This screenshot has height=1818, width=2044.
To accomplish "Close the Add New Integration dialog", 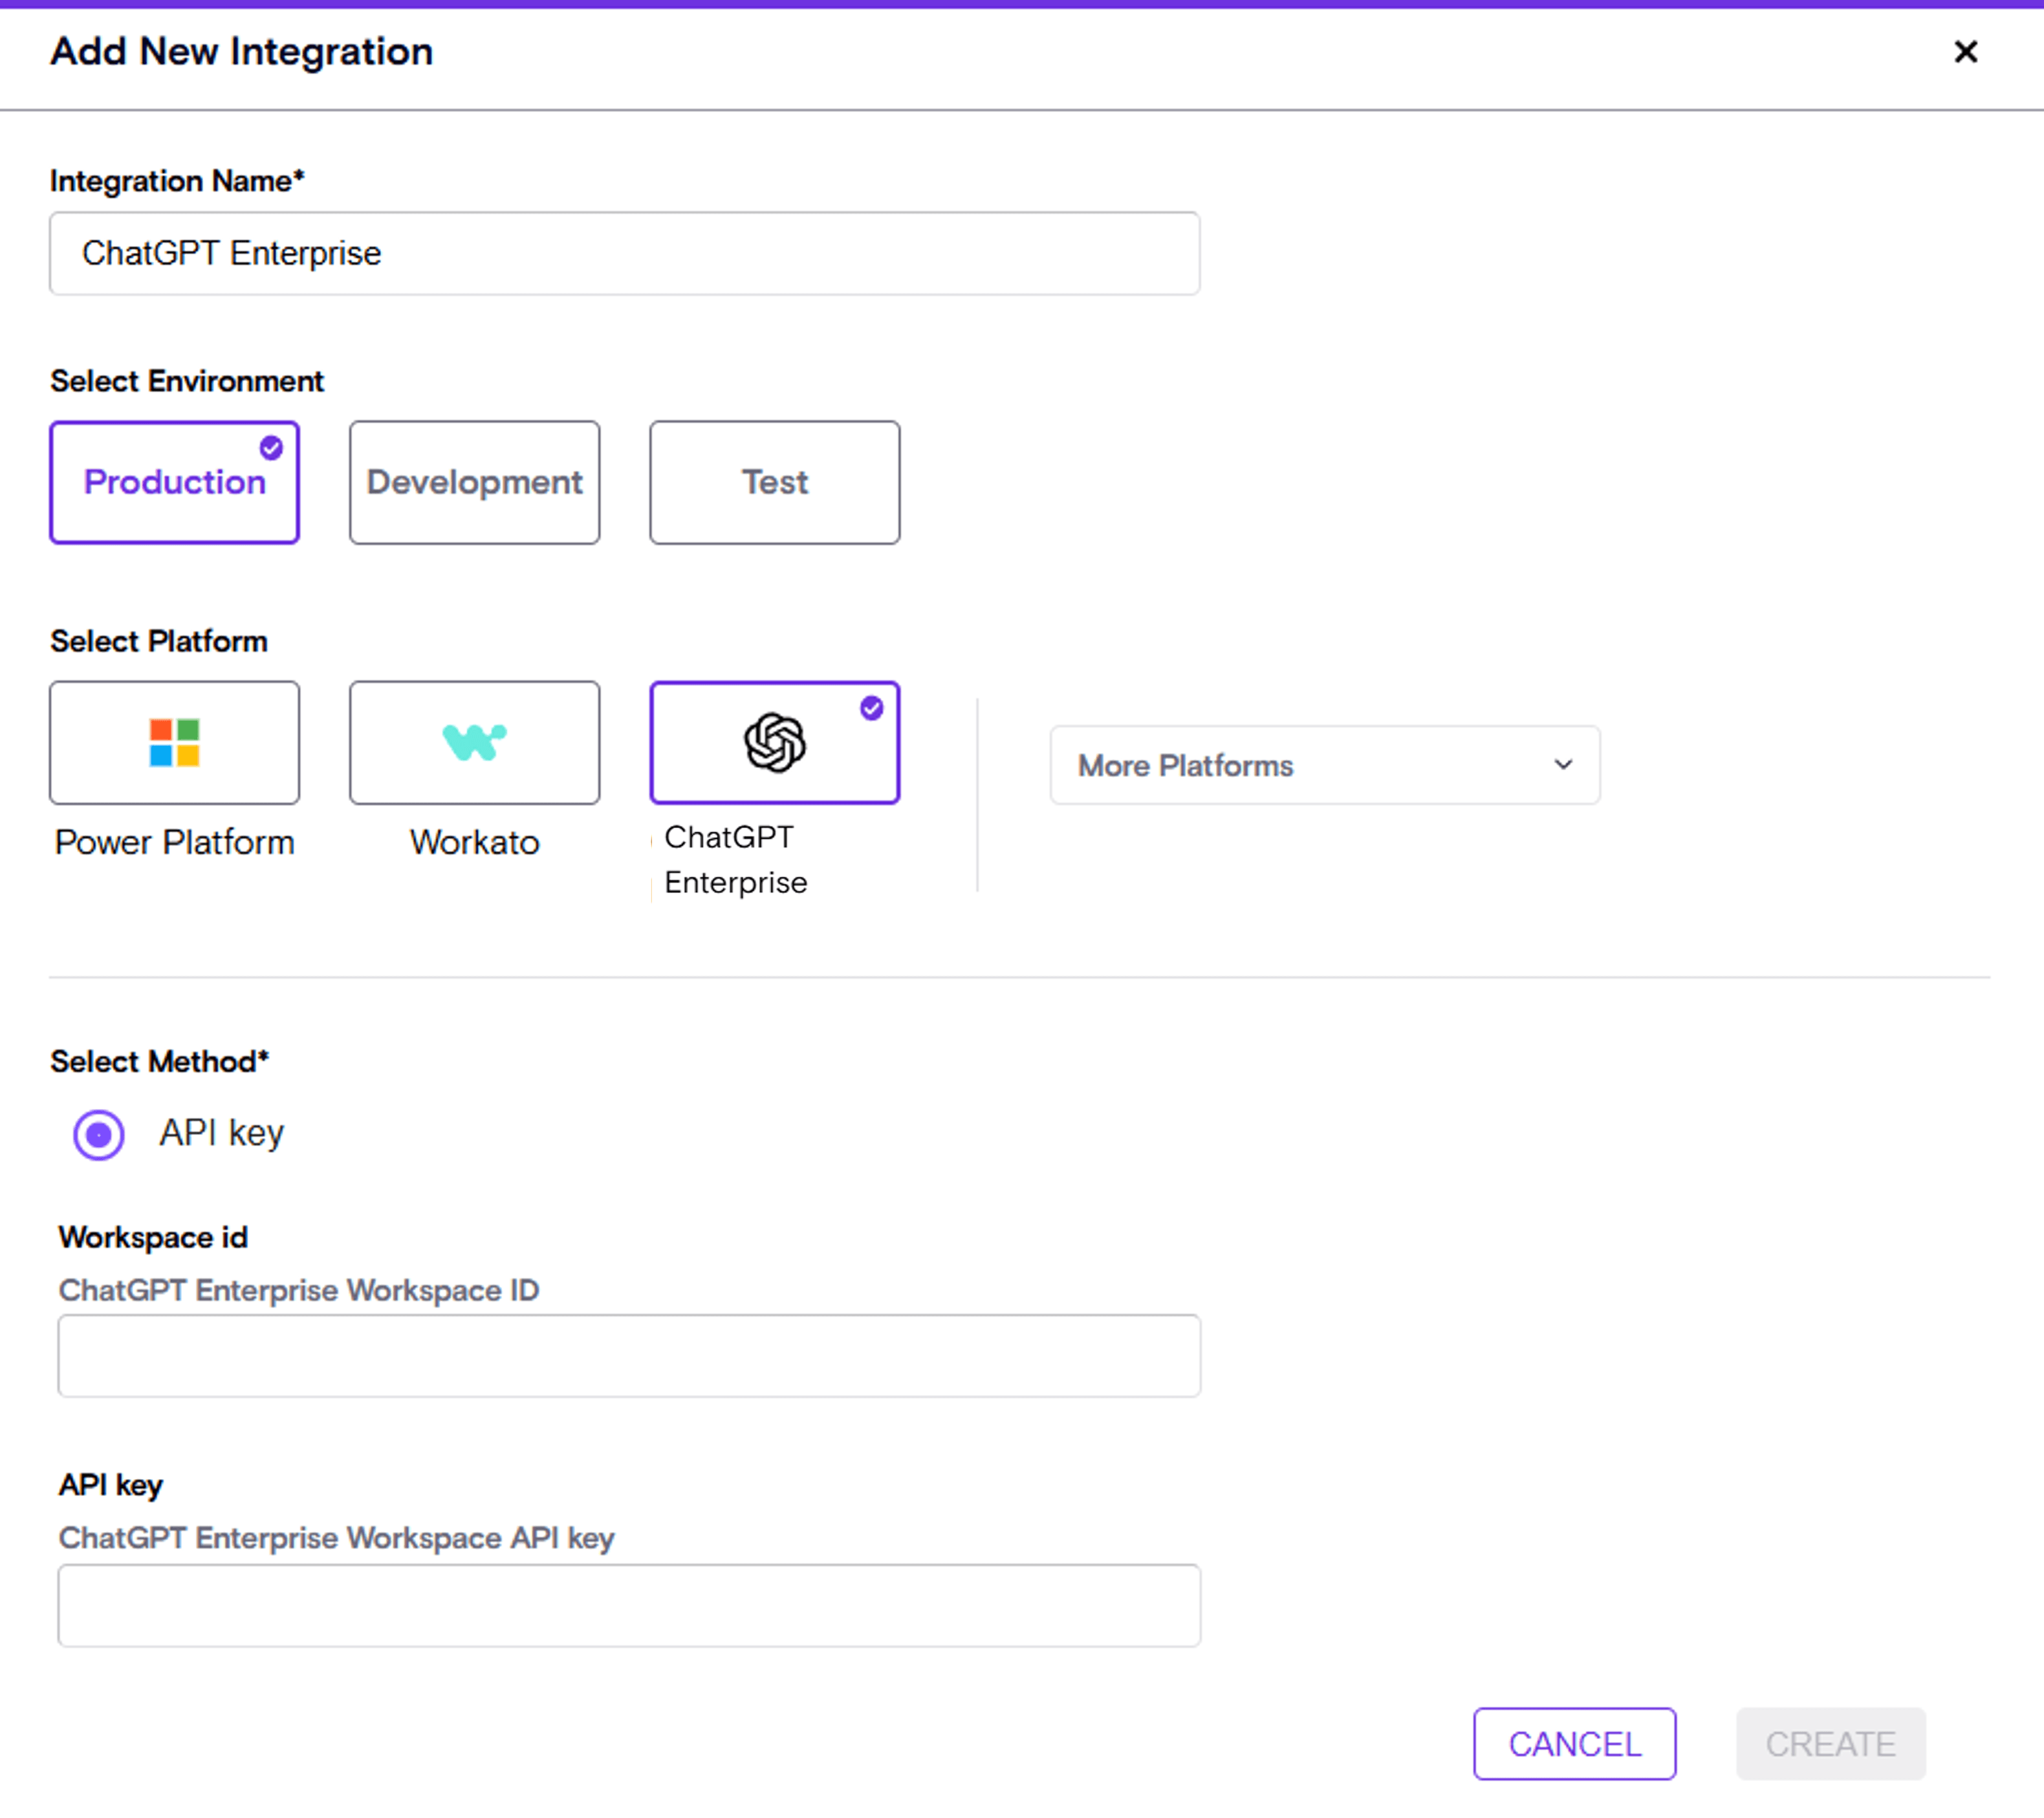I will click(x=1965, y=51).
